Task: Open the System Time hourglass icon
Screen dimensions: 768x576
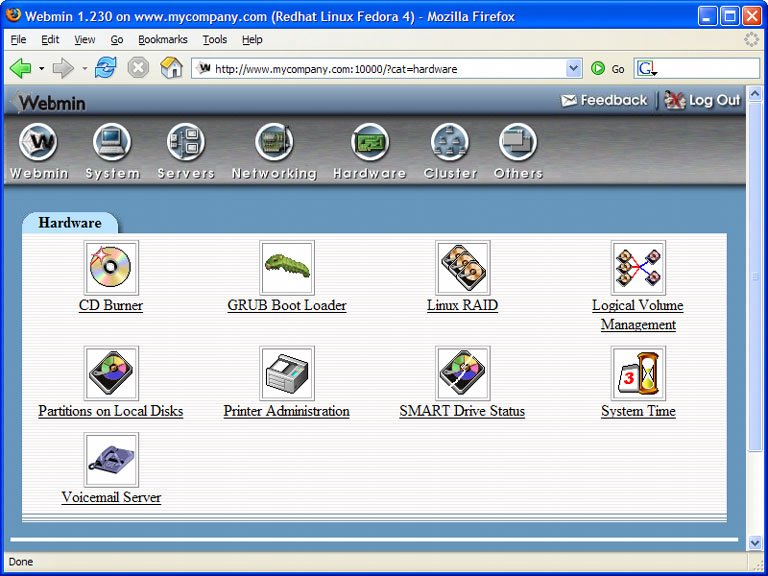Action: 638,373
